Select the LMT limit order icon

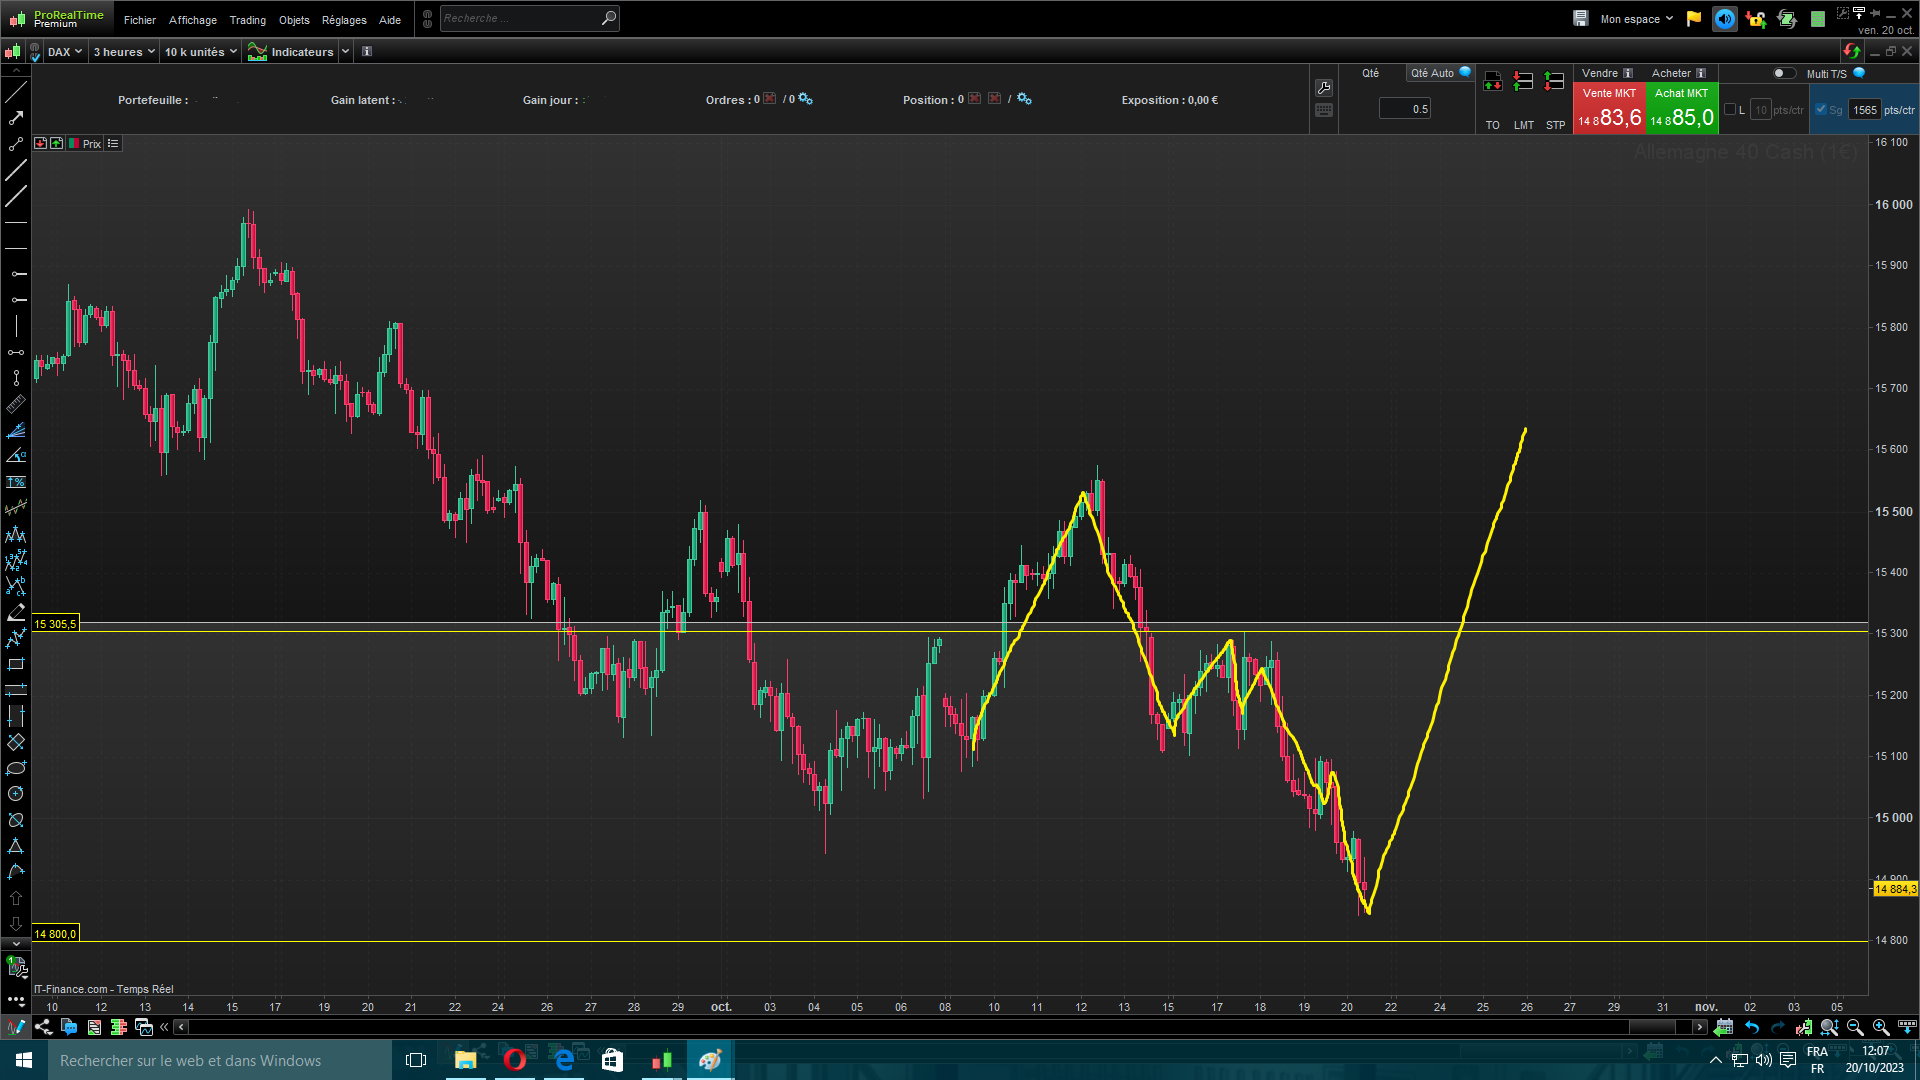pos(1523,82)
